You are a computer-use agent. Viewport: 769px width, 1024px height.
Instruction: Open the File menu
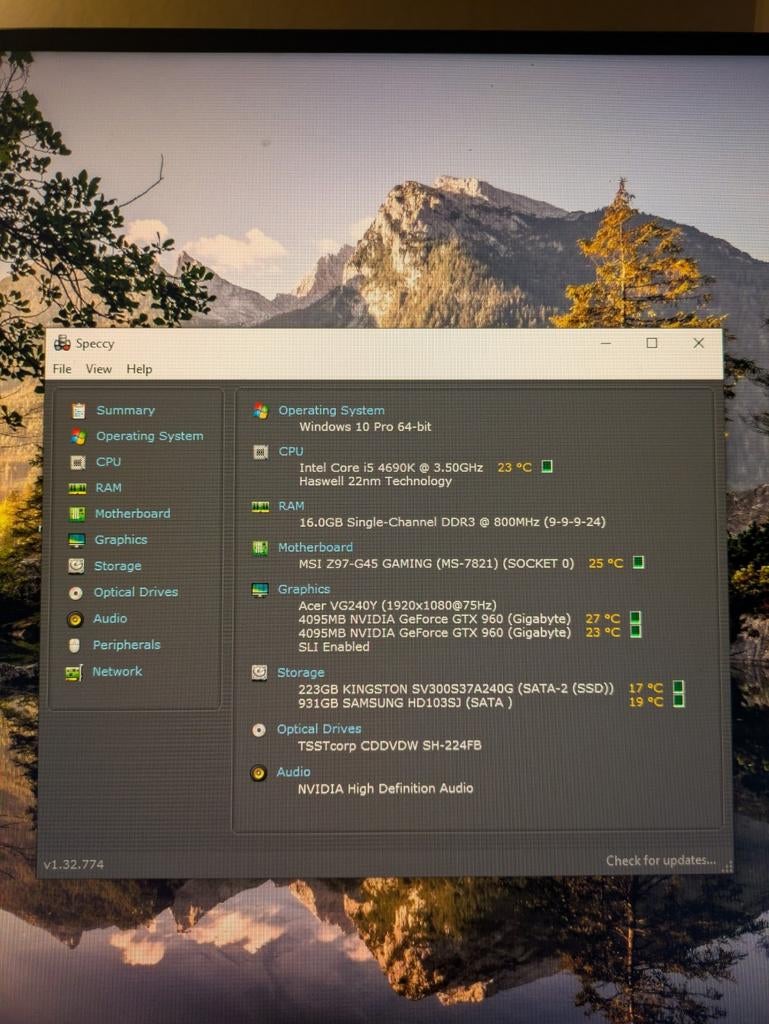(x=62, y=369)
